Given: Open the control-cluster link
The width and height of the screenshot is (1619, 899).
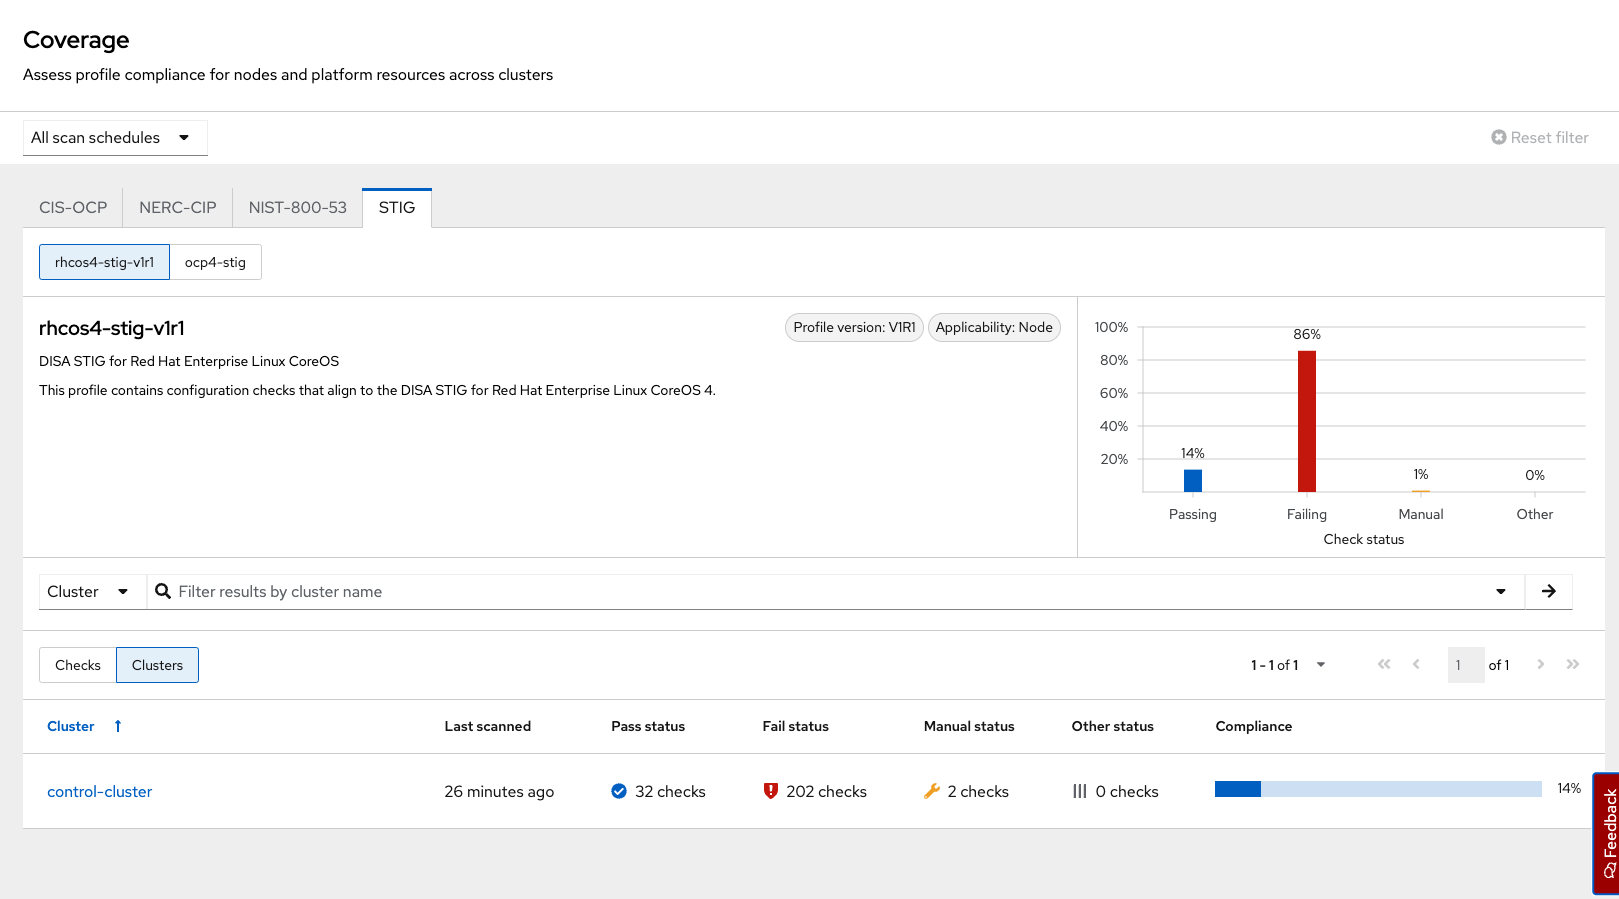Looking at the screenshot, I should pyautogui.click(x=100, y=791).
